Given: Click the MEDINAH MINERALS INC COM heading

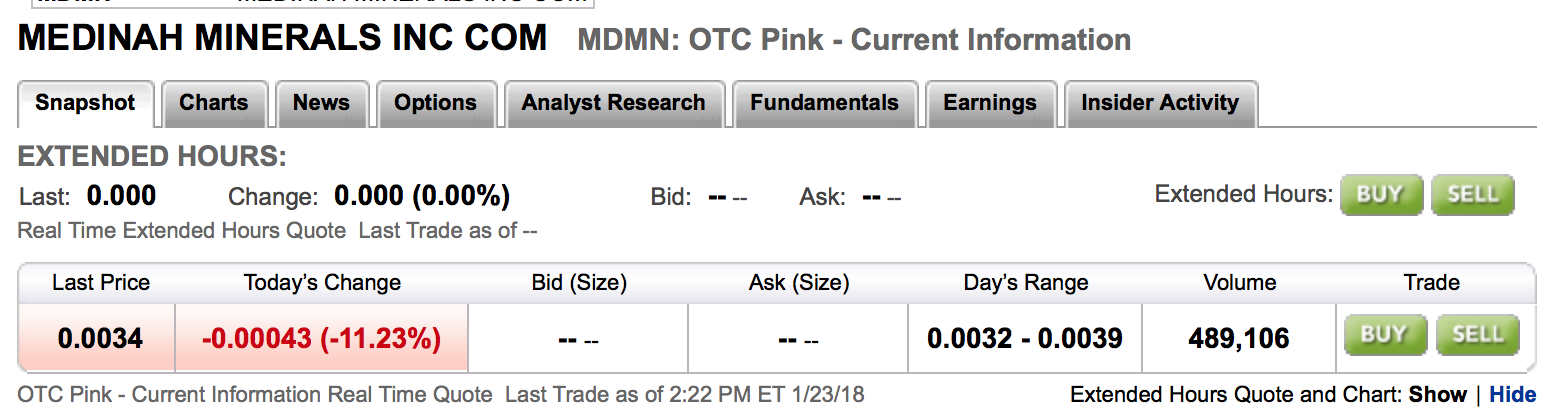Looking at the screenshot, I should tap(283, 38).
